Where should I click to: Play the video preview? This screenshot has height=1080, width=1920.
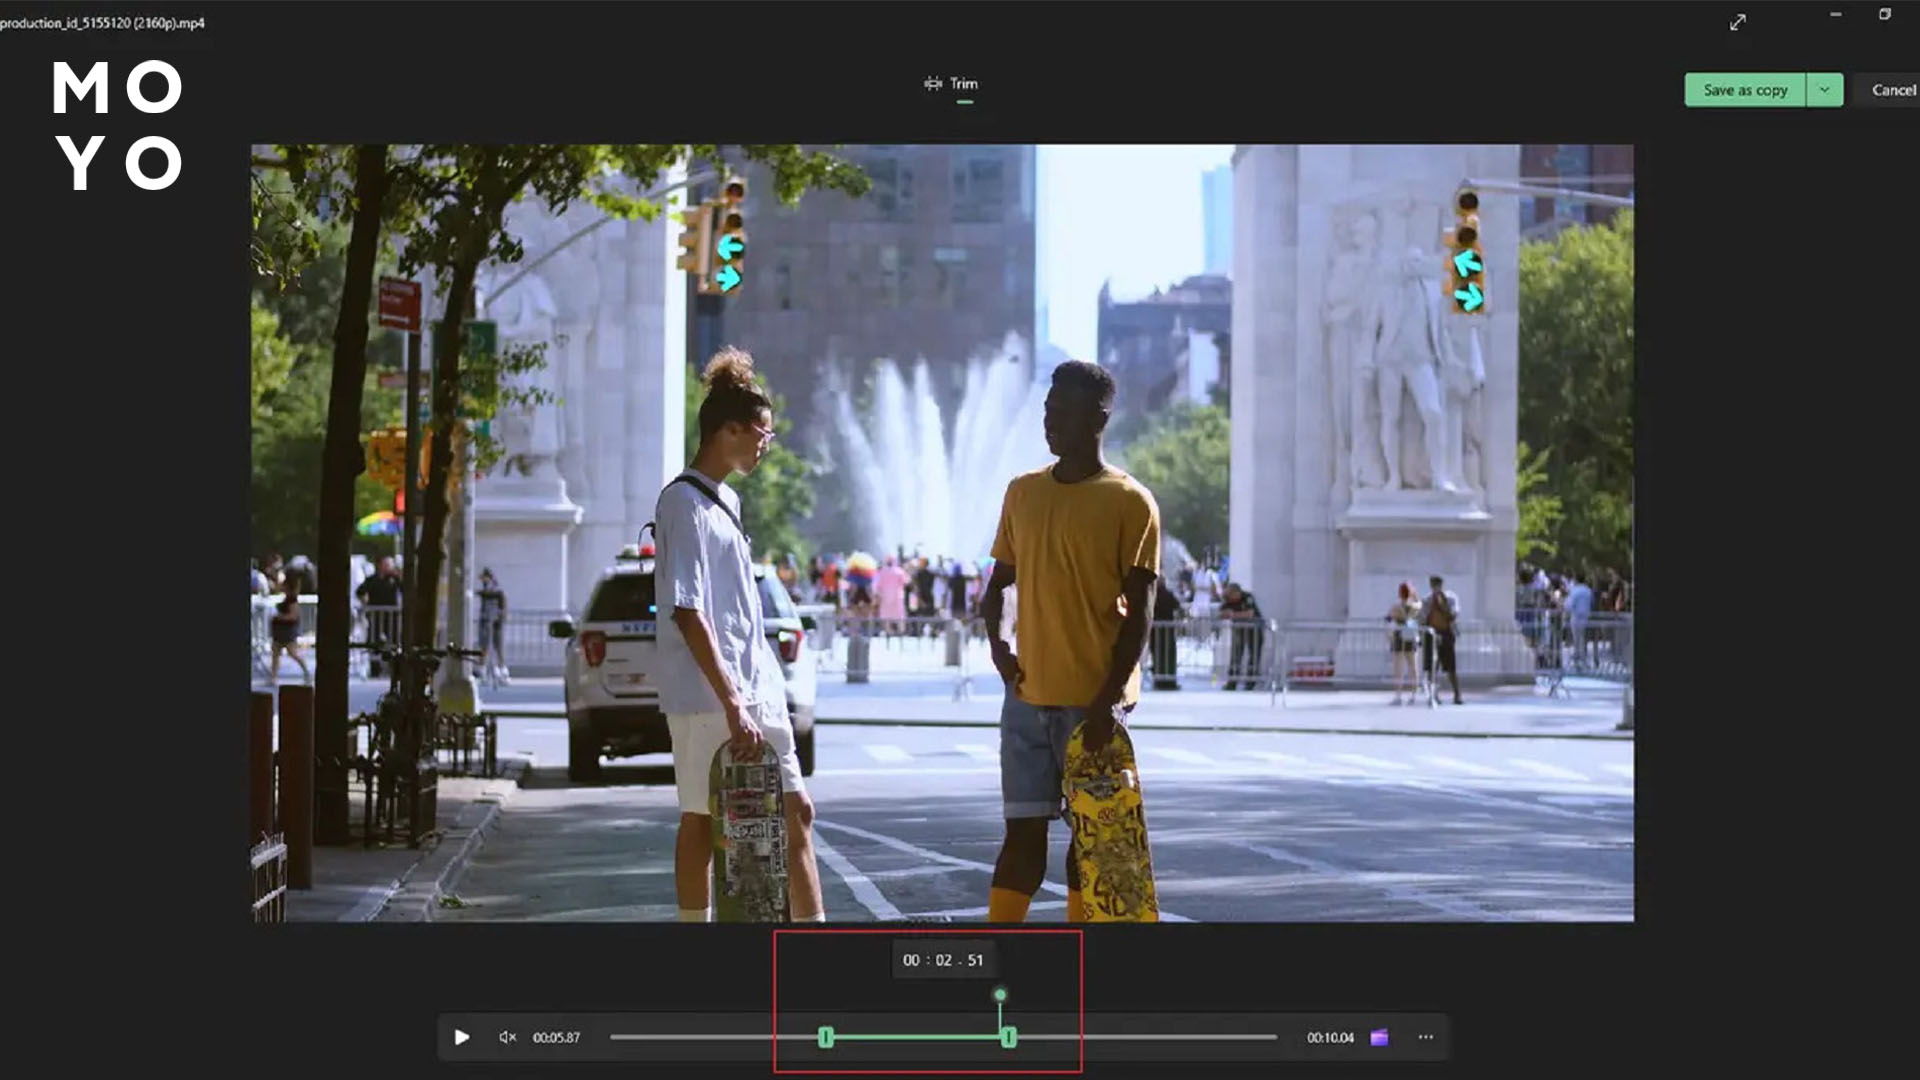pyautogui.click(x=461, y=1037)
